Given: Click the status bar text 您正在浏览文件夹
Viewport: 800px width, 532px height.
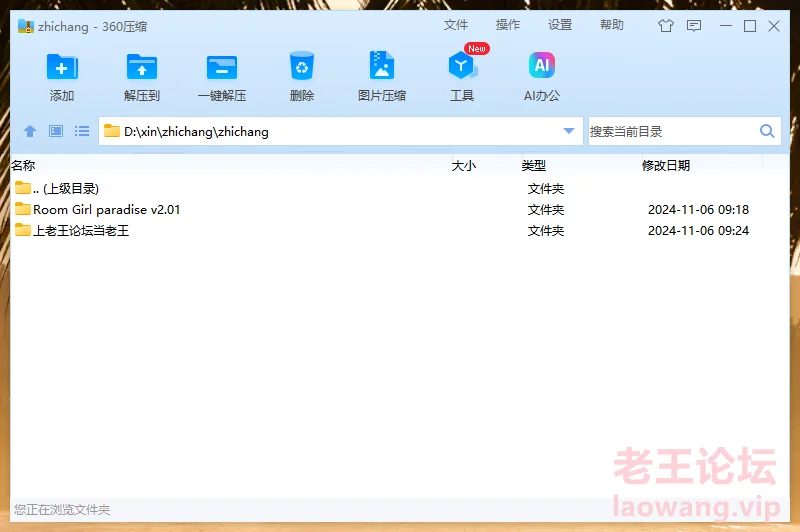Looking at the screenshot, I should pyautogui.click(x=62, y=509).
